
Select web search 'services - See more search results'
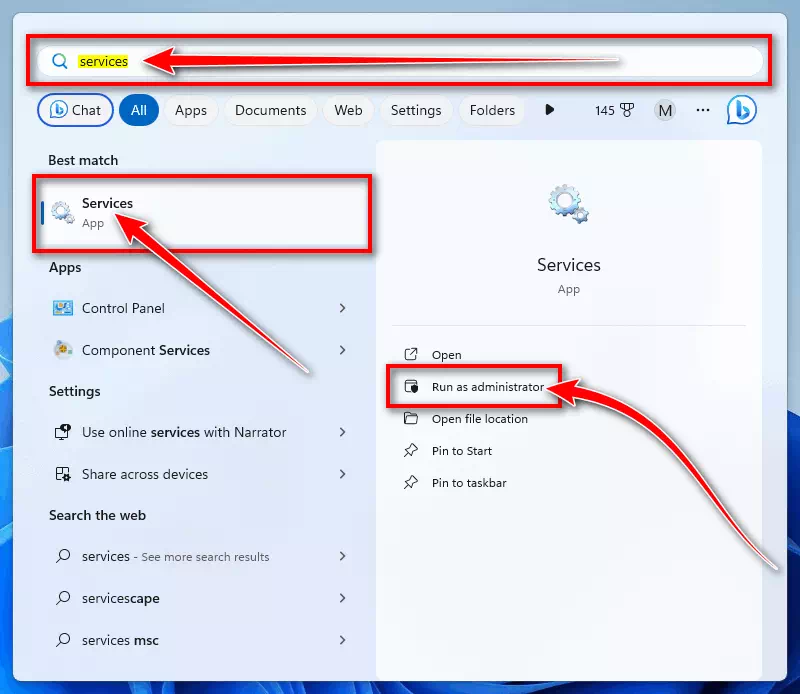tap(199, 556)
